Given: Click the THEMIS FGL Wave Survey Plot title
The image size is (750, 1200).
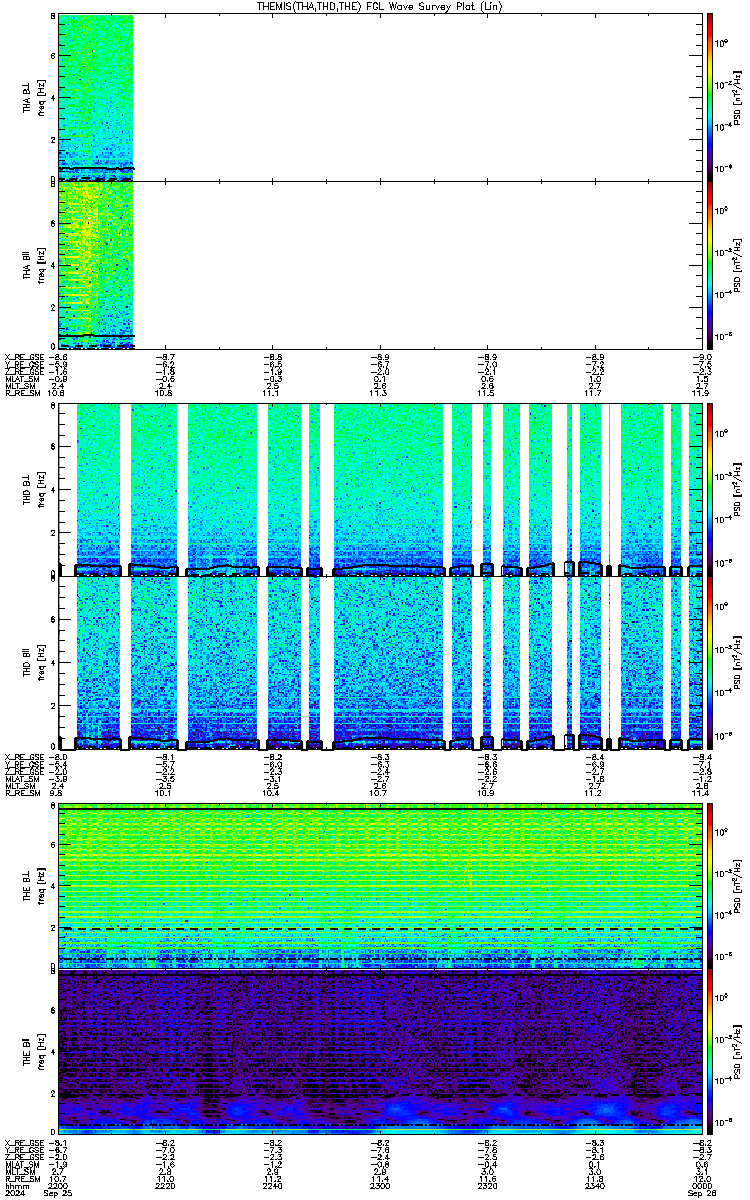Looking at the screenshot, I should tap(381, 6).
